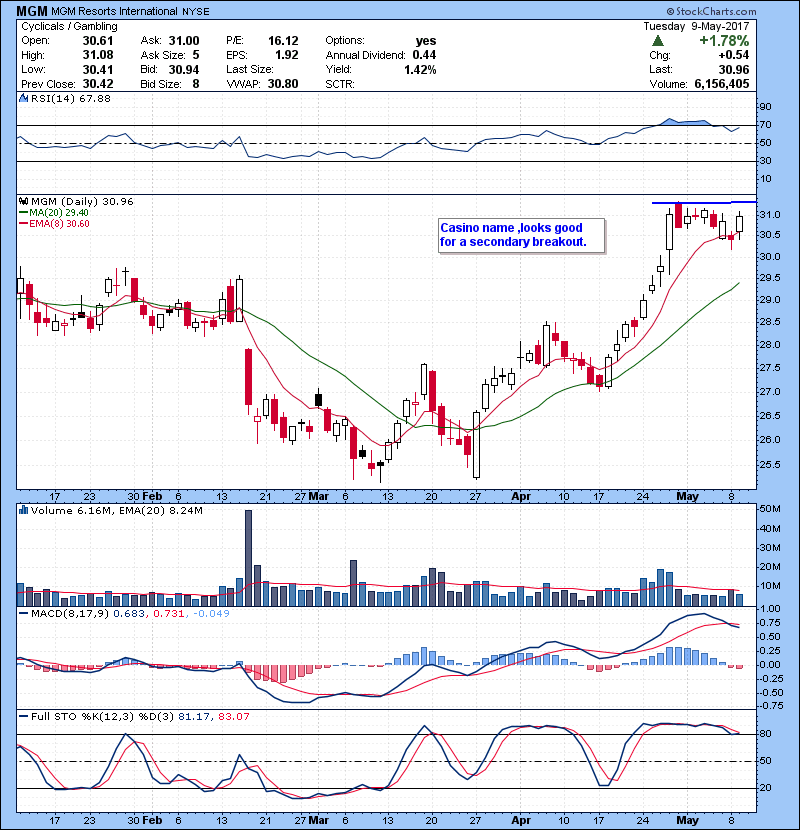The width and height of the screenshot is (800, 830).
Task: Click the +1.78% percent change
Action: 724,41
